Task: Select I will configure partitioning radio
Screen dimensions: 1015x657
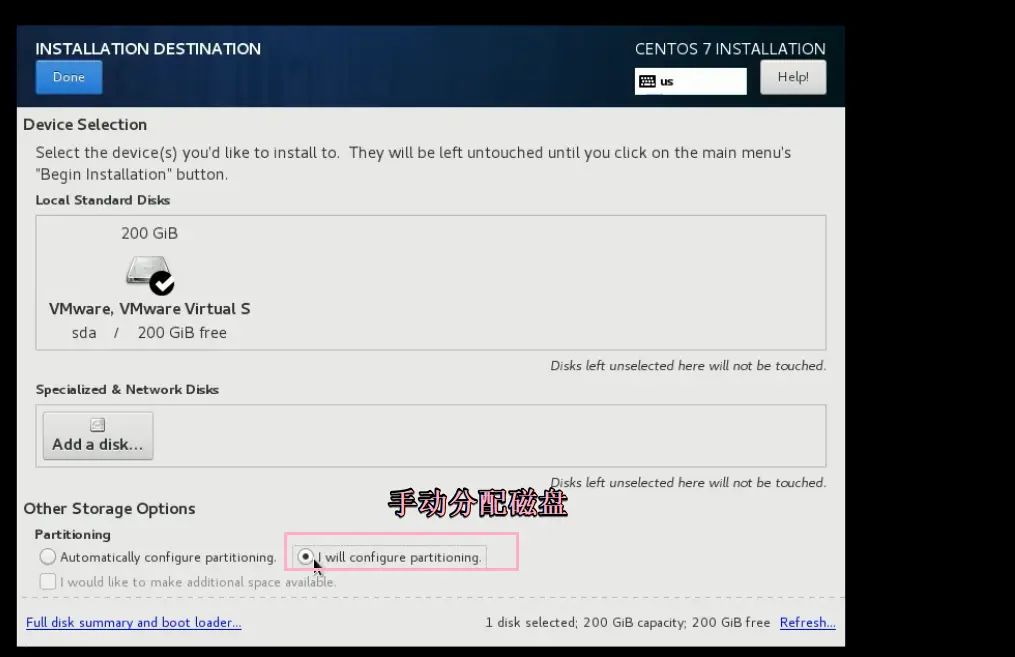Action: coord(306,557)
